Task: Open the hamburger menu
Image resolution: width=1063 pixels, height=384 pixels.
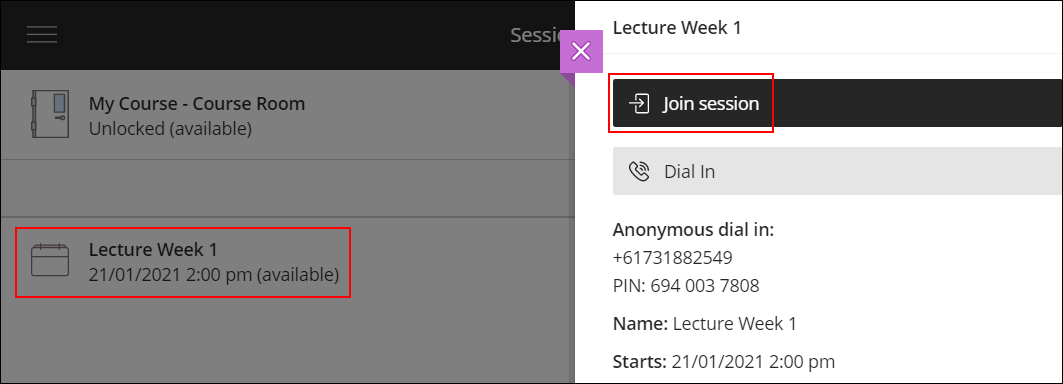Action: coord(42,35)
